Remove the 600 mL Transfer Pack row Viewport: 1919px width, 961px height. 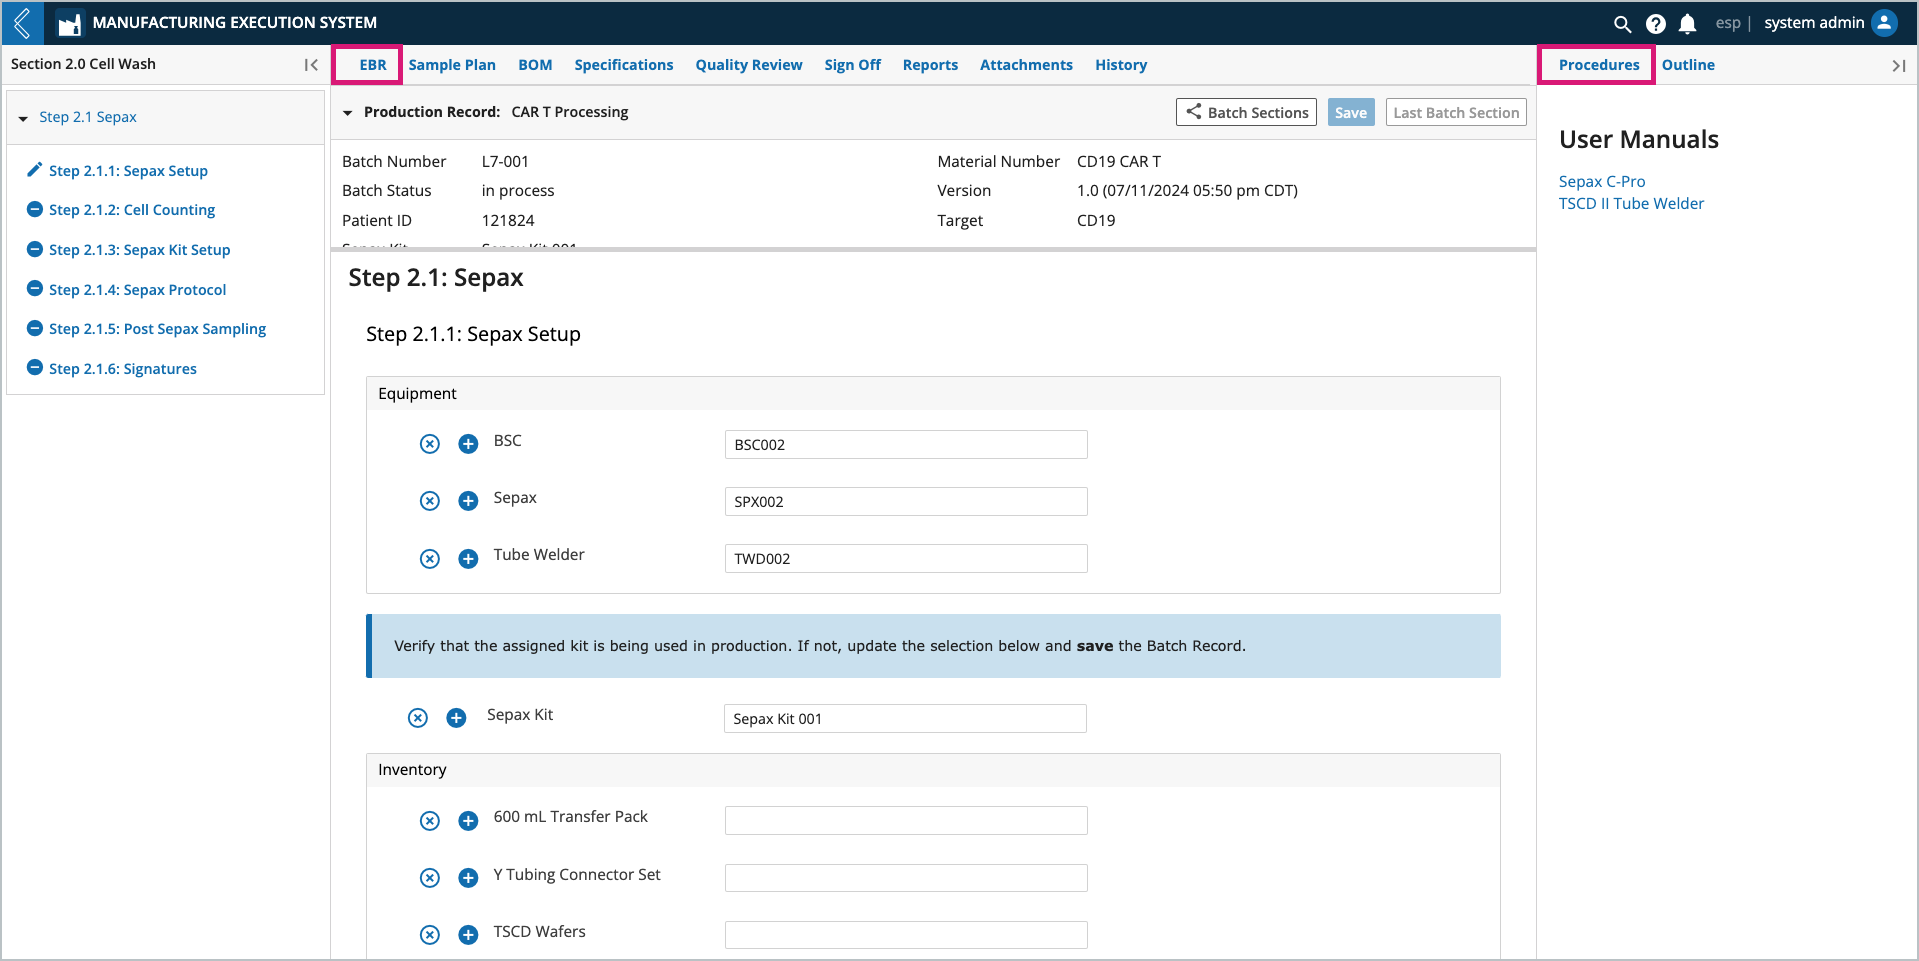(430, 821)
